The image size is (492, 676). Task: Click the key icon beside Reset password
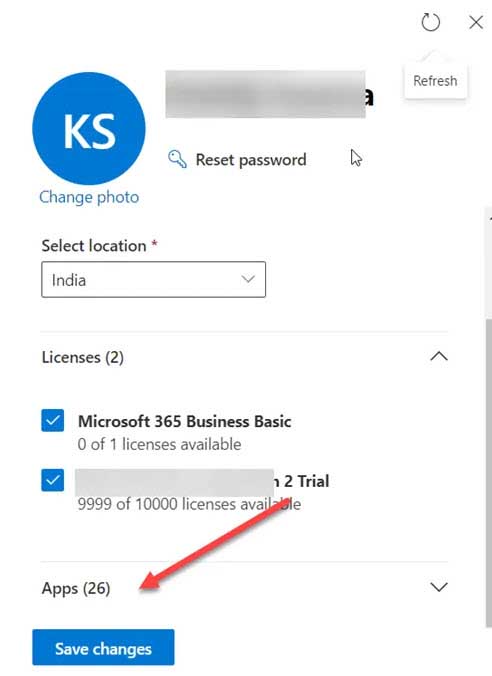[x=177, y=159]
